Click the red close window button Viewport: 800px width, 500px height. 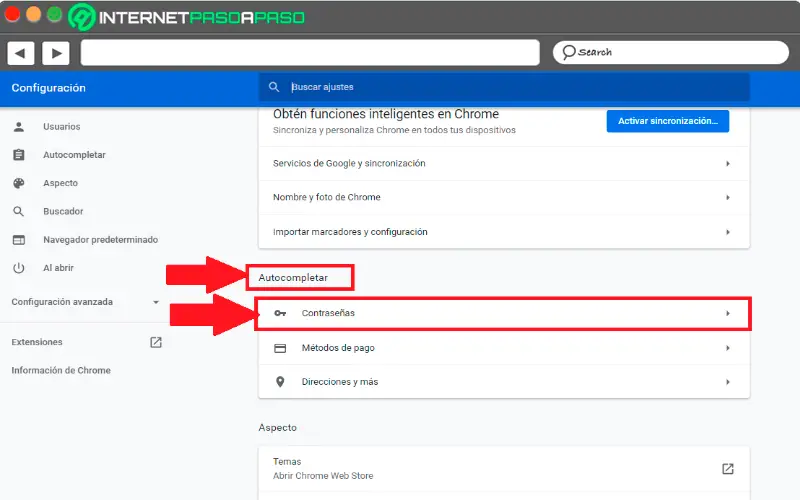coord(12,14)
